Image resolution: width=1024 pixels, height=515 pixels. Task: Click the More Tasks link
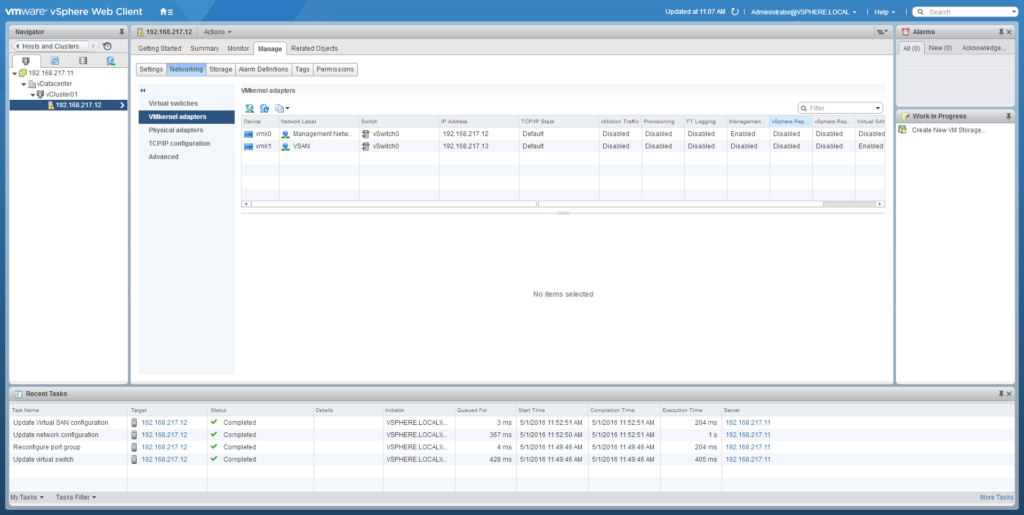click(x=997, y=497)
